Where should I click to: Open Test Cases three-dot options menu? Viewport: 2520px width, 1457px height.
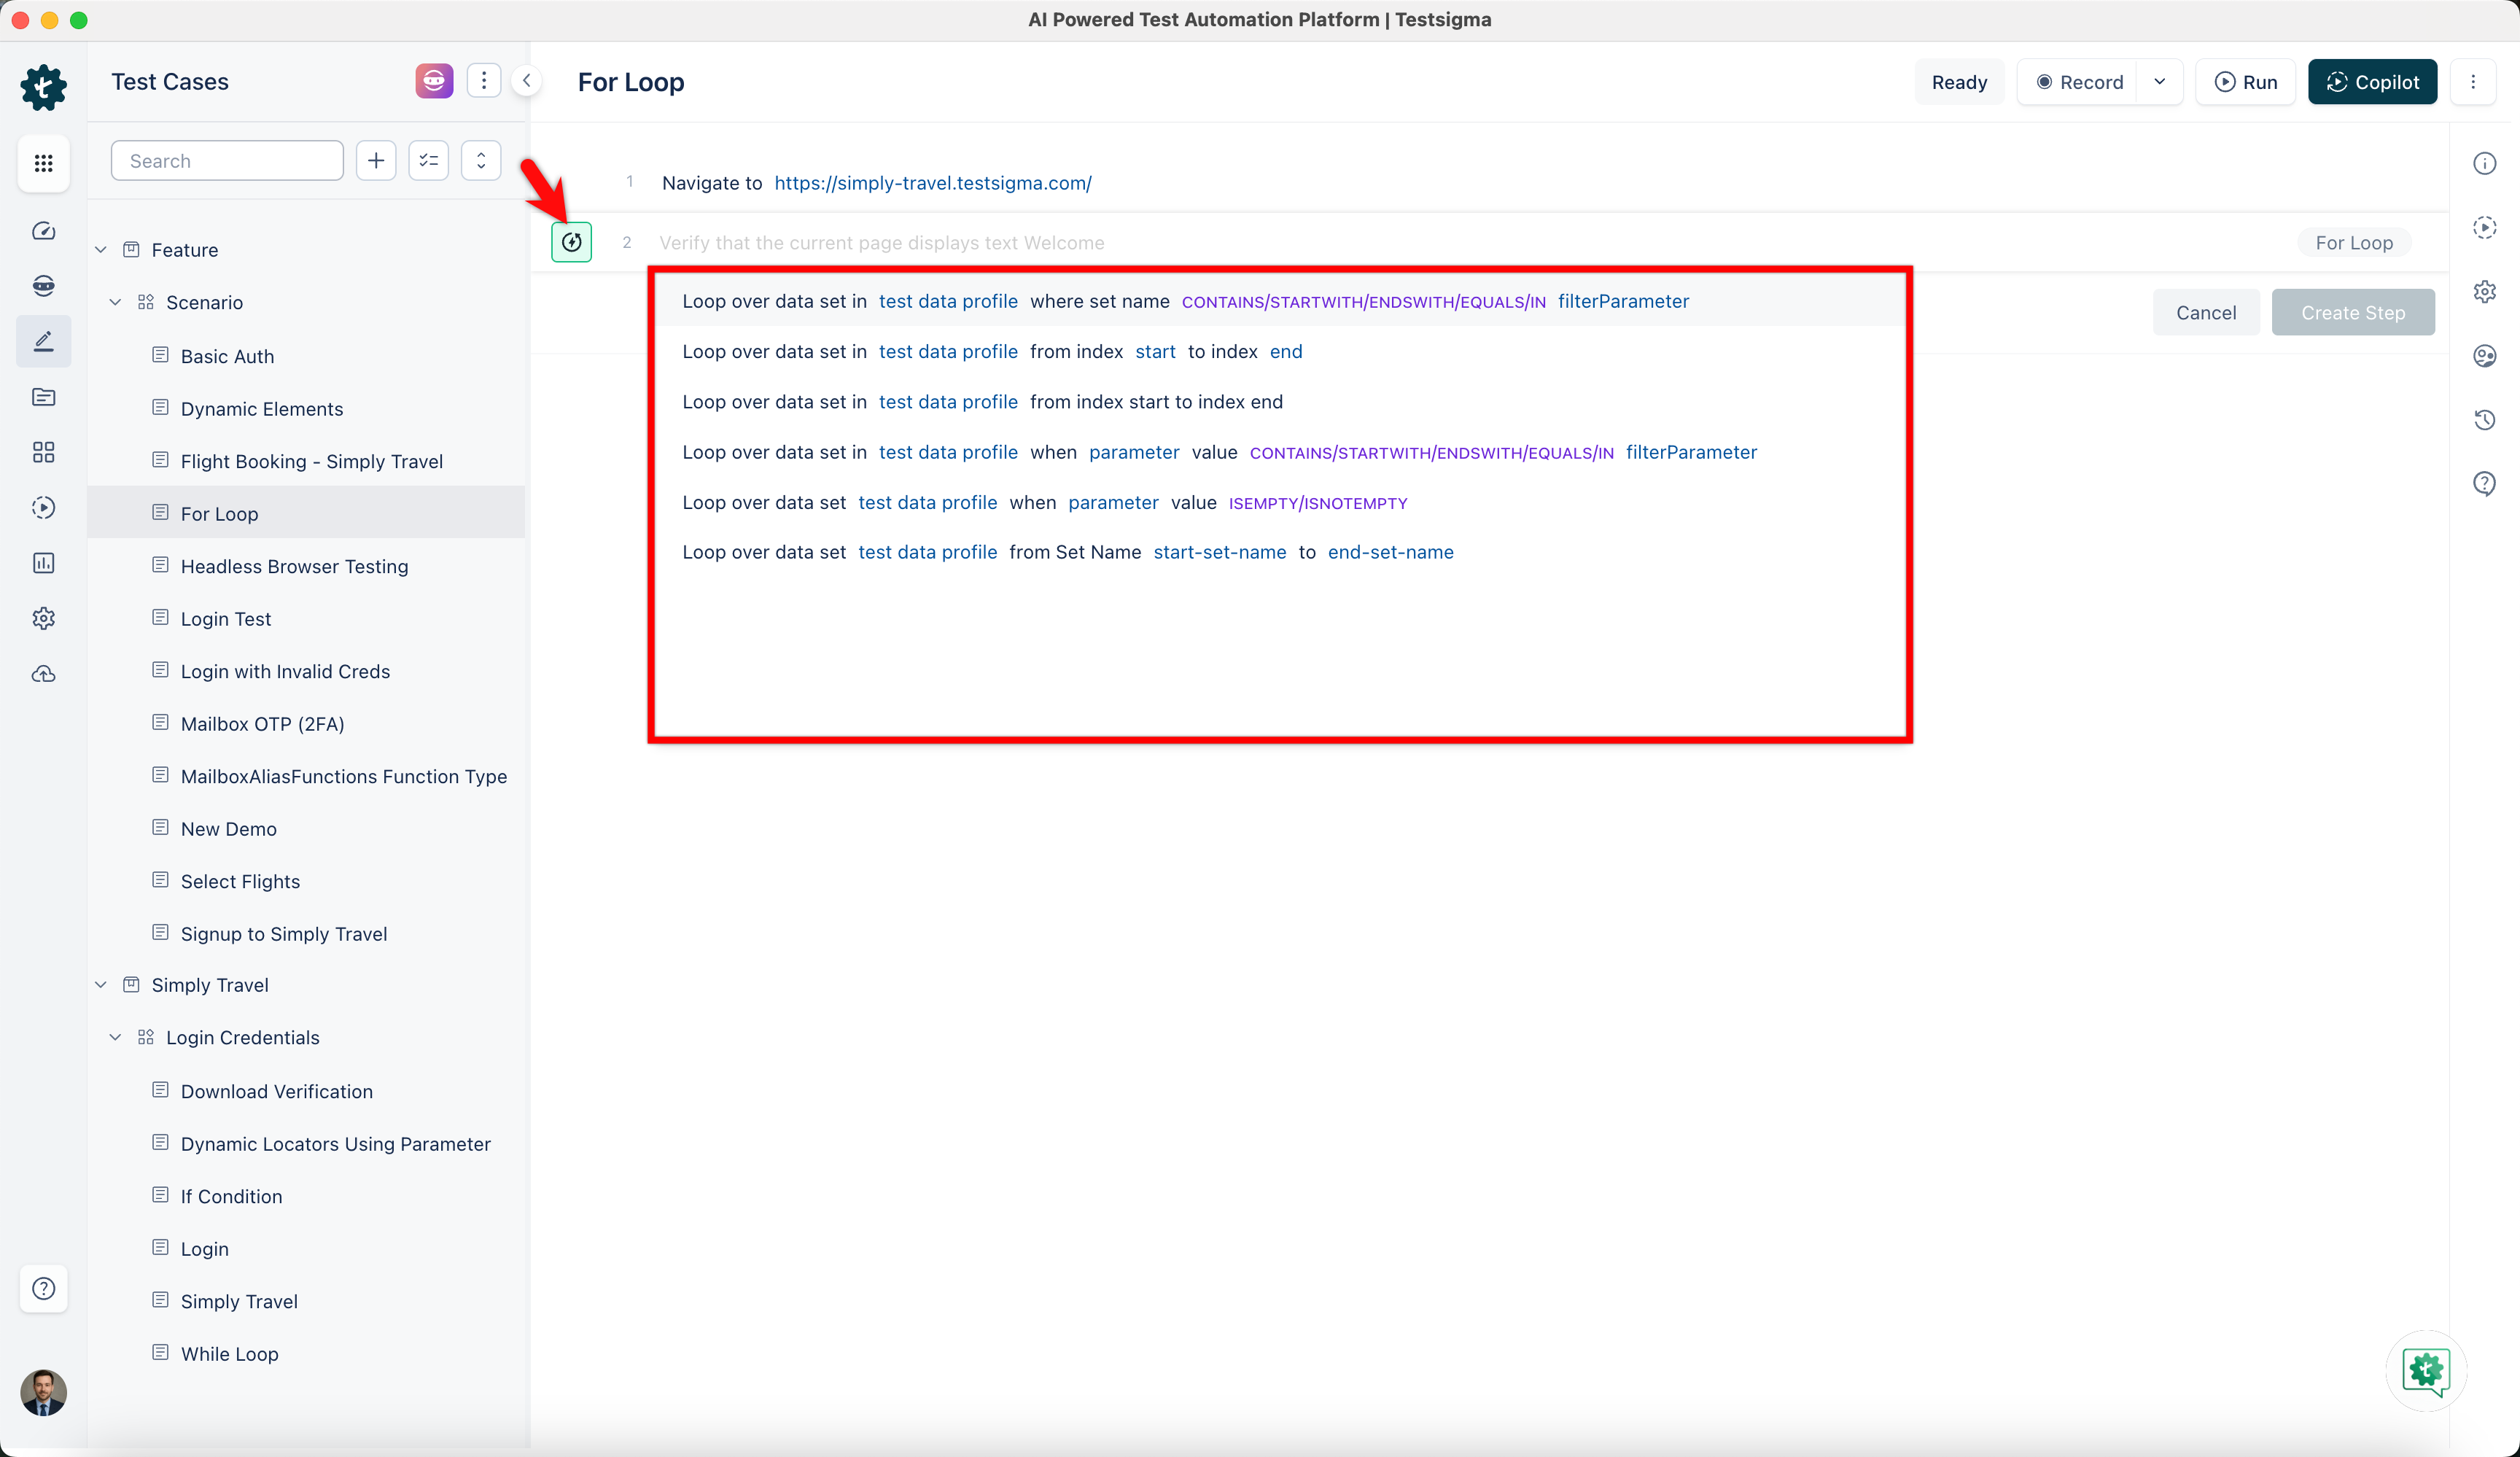click(x=484, y=81)
